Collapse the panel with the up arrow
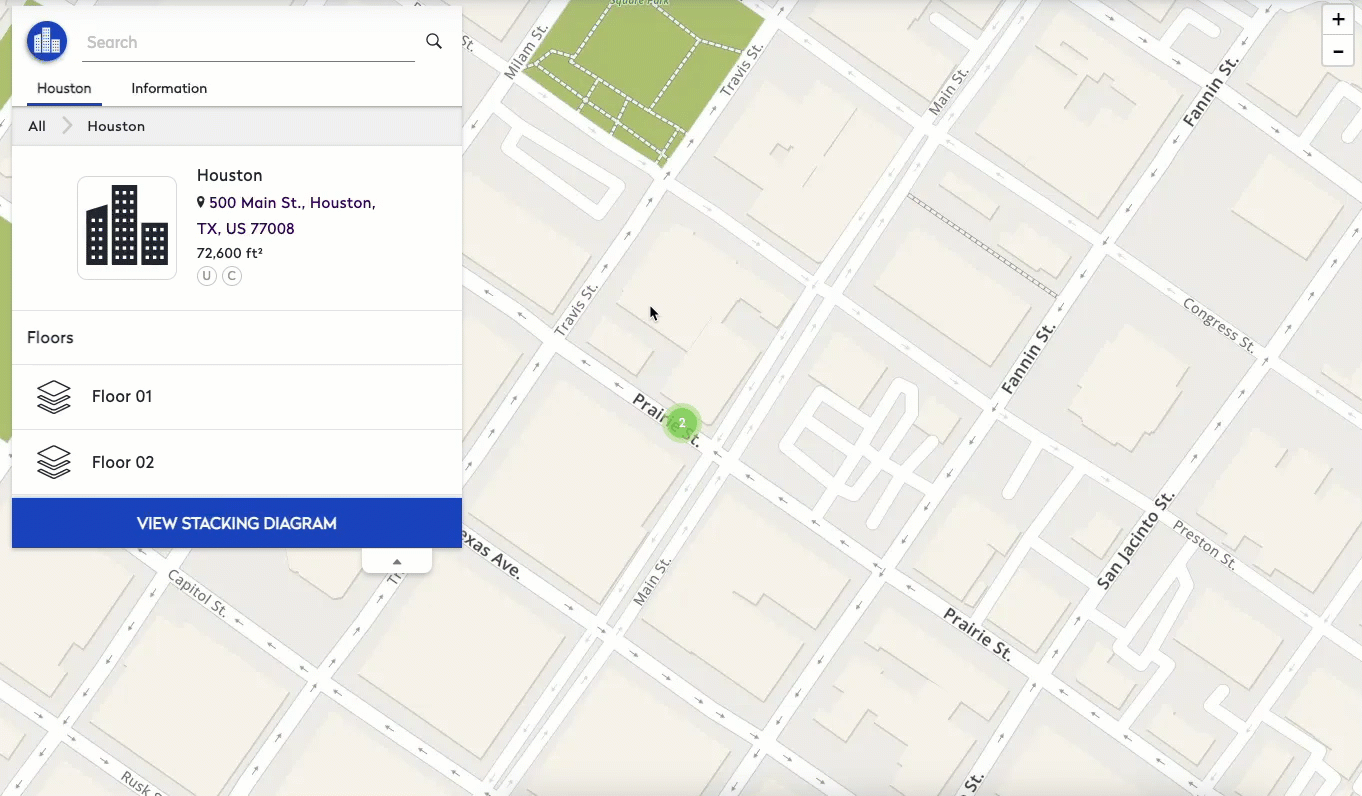1362x796 pixels. 397,561
